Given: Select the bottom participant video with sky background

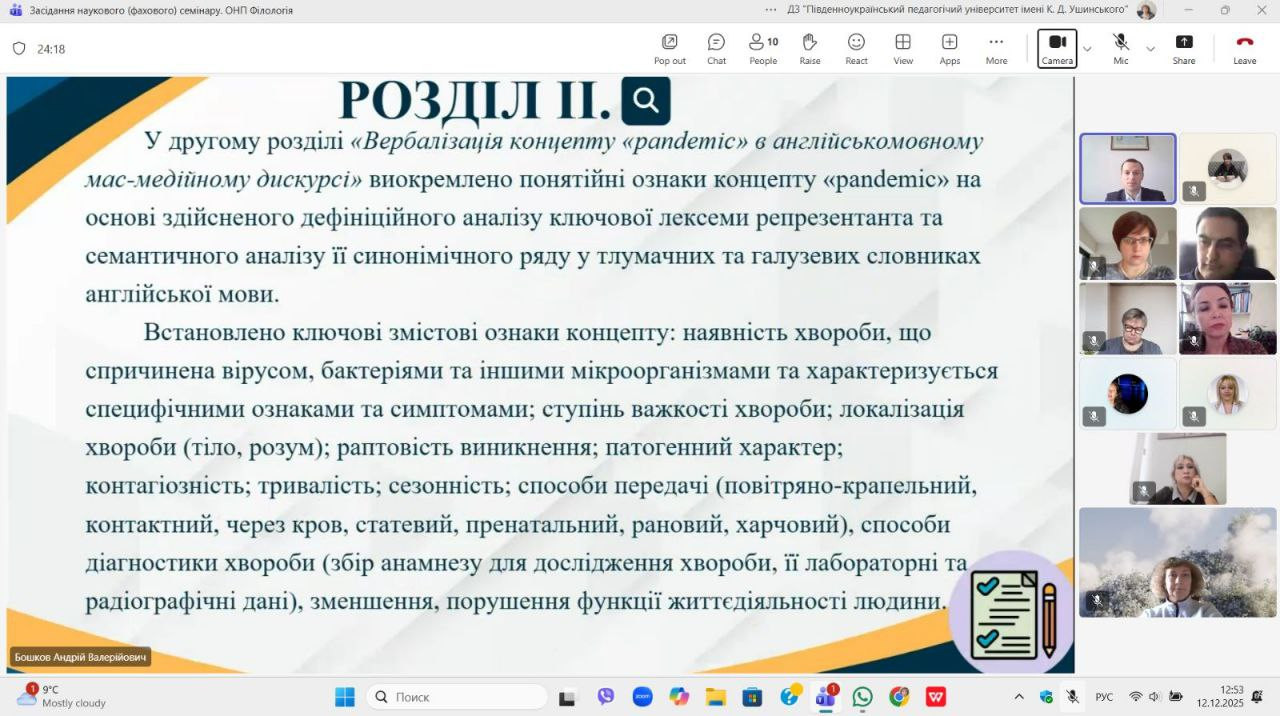Looking at the screenshot, I should coord(1177,562).
